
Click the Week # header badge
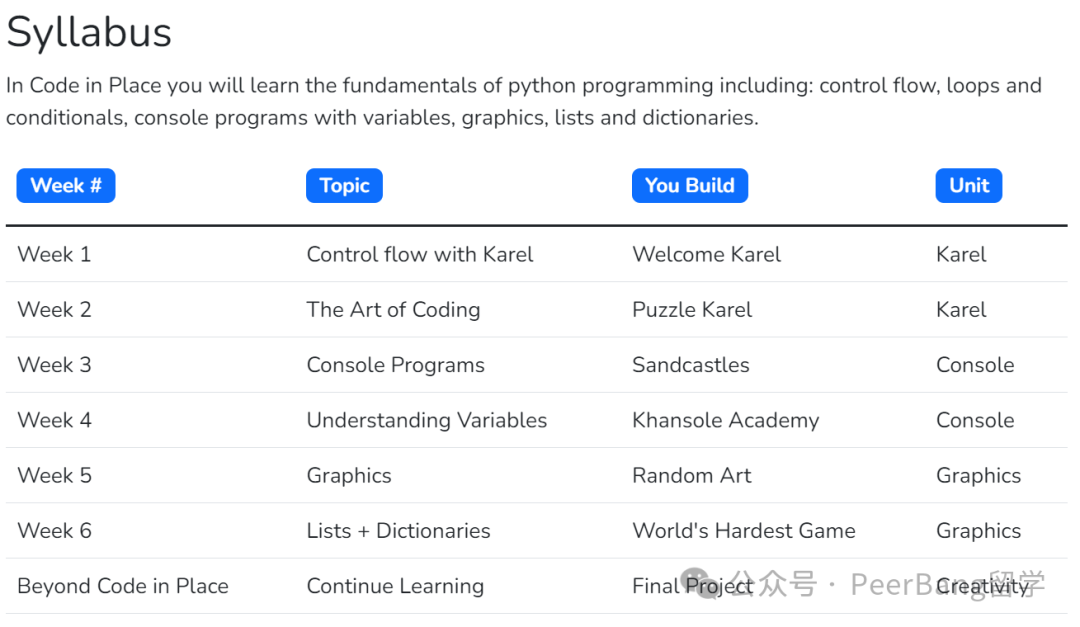click(x=66, y=185)
